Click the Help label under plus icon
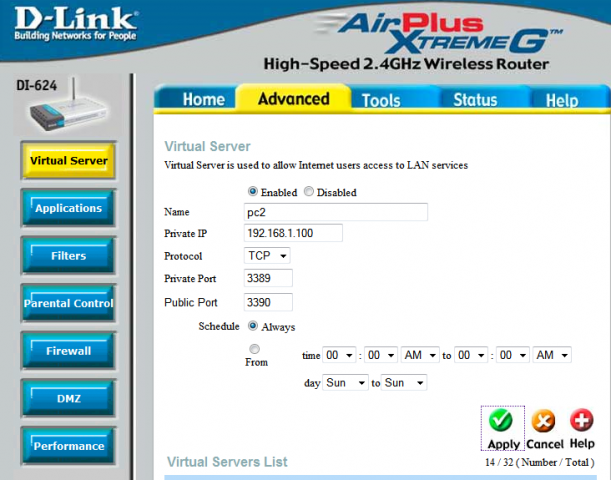 coord(582,443)
